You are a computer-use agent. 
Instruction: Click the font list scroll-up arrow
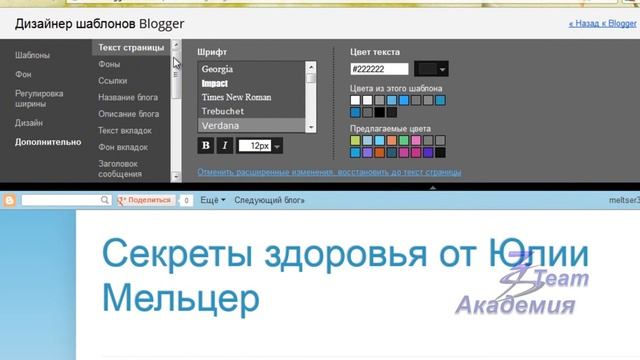click(x=311, y=67)
